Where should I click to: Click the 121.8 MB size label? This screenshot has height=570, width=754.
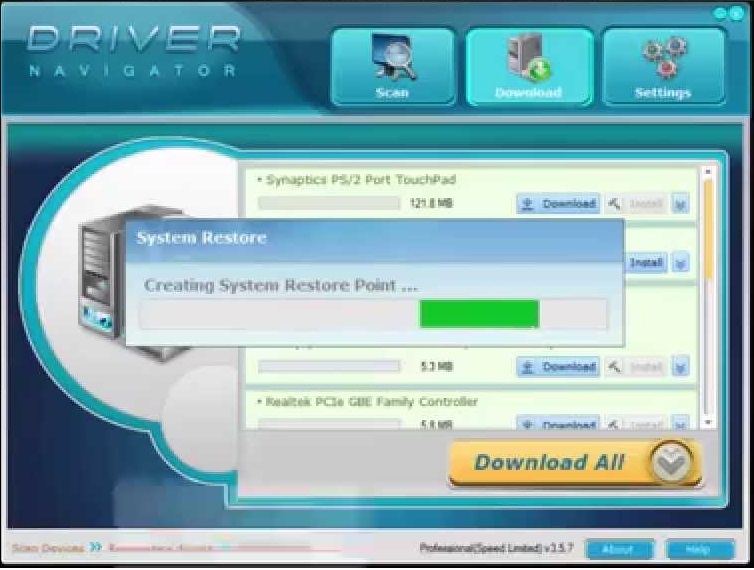pyautogui.click(x=431, y=203)
